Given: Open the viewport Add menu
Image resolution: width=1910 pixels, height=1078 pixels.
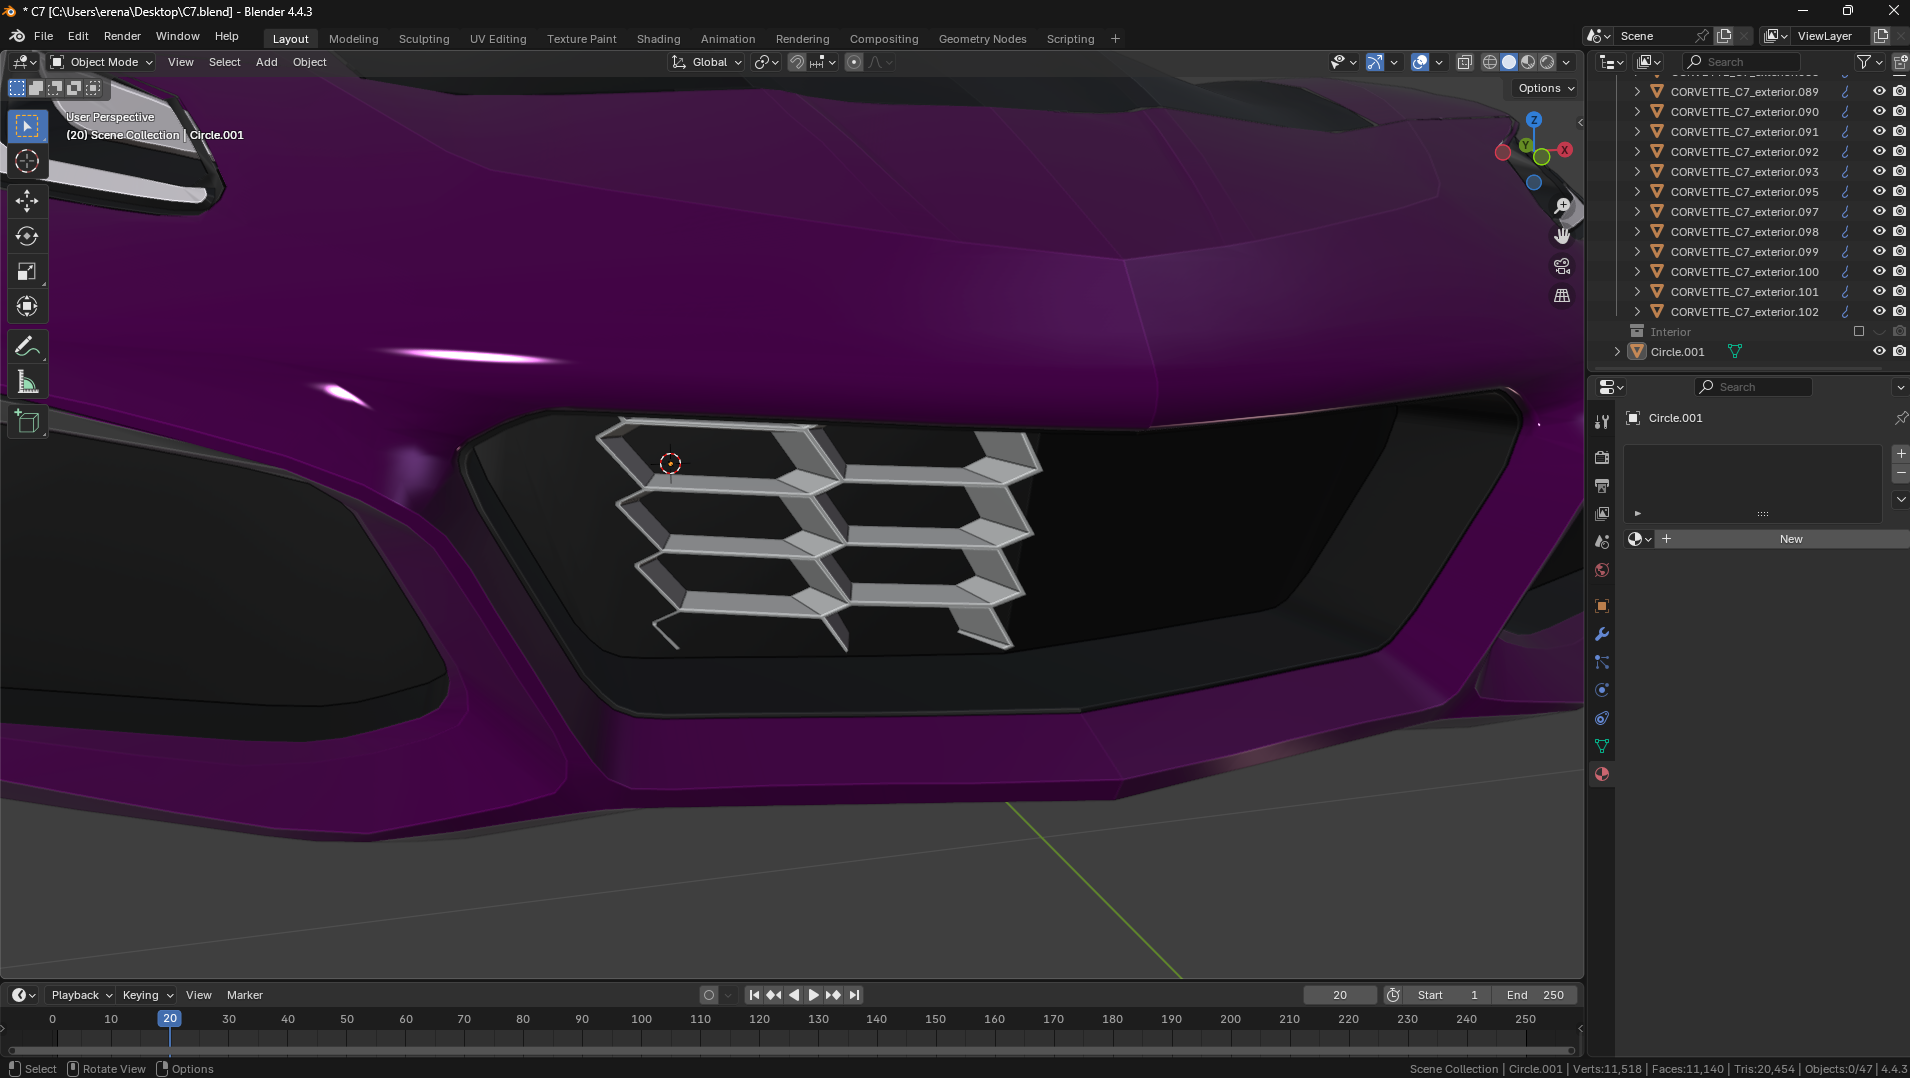Looking at the screenshot, I should (266, 62).
